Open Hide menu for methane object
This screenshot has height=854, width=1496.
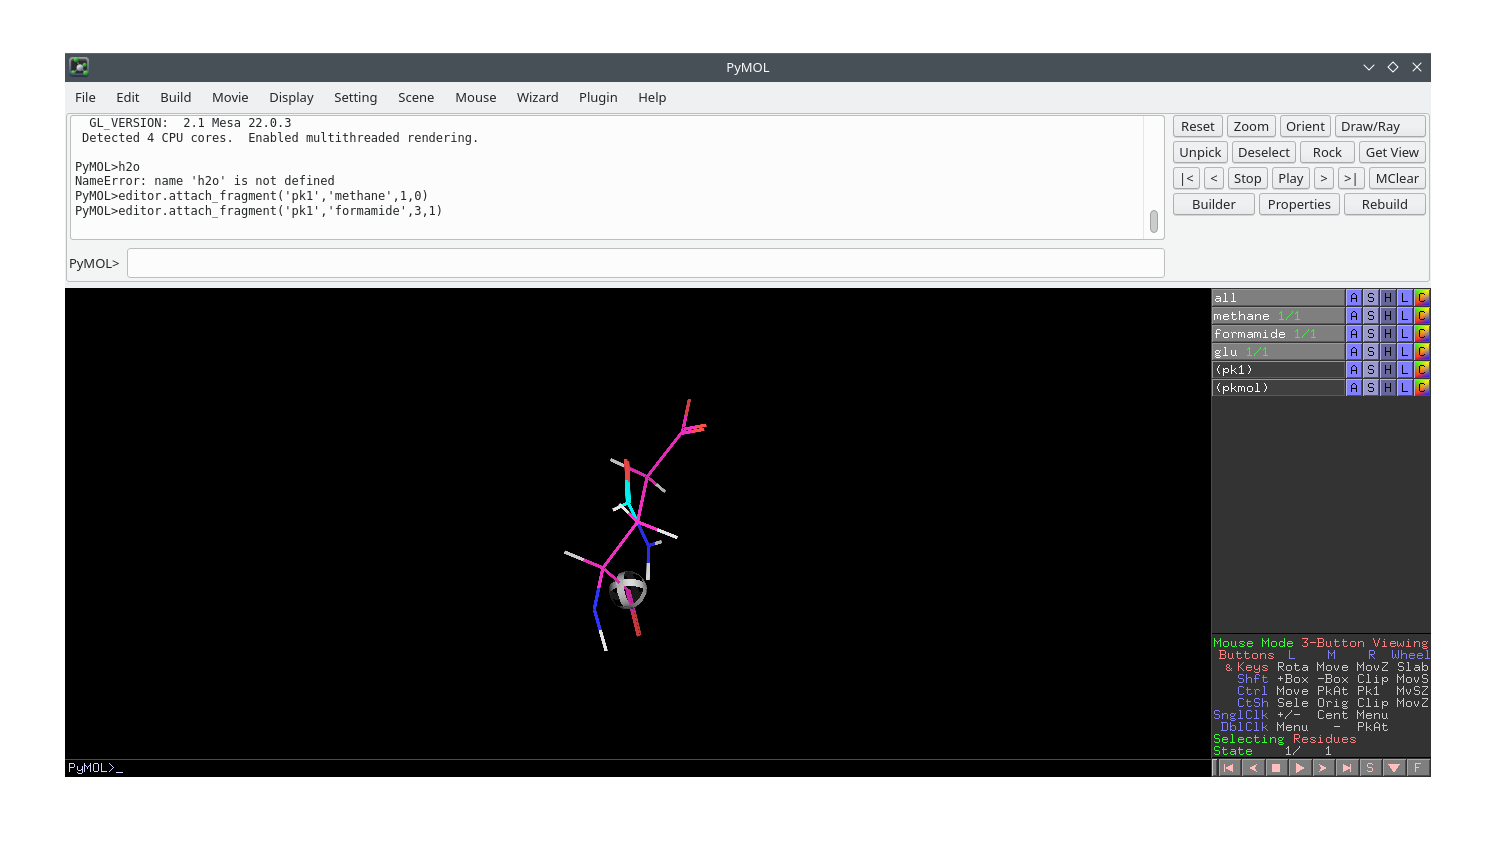(1388, 316)
